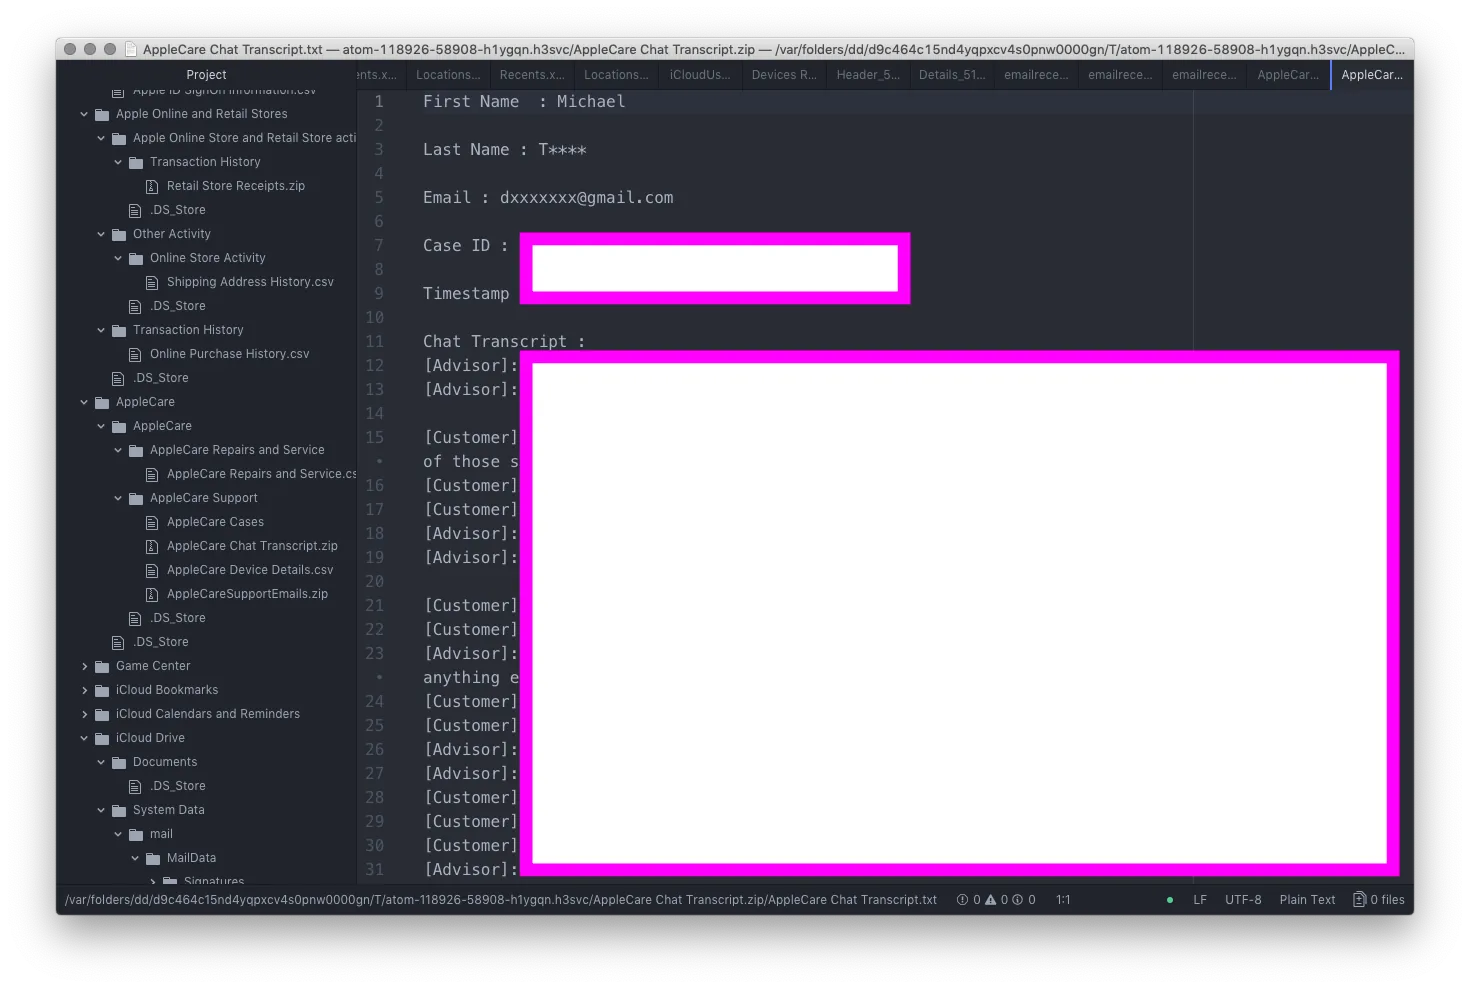
Task: Click the AppleCareSupportEmails.zip archive icon
Action: pyautogui.click(x=152, y=594)
